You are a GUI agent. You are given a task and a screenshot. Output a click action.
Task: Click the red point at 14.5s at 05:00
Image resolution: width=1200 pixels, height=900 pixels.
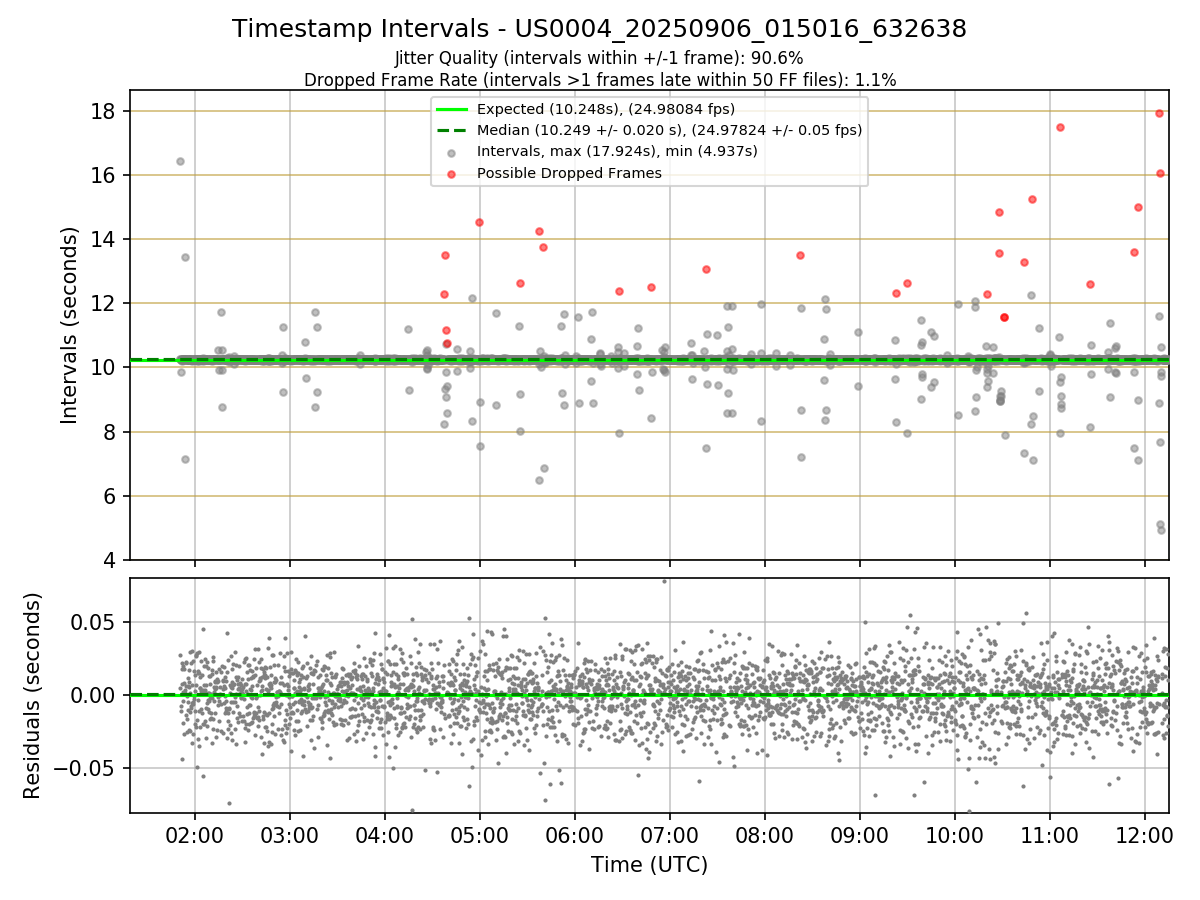point(479,222)
